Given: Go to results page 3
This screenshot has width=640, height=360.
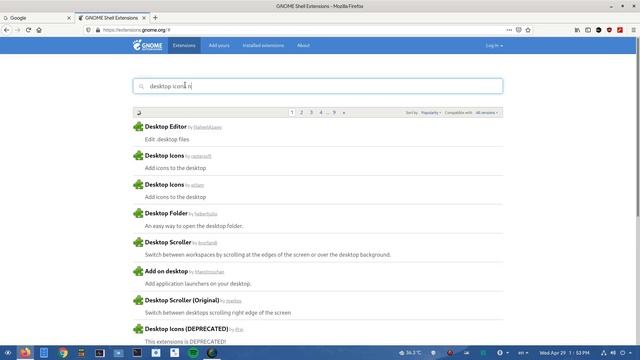Looking at the screenshot, I should pyautogui.click(x=311, y=113).
